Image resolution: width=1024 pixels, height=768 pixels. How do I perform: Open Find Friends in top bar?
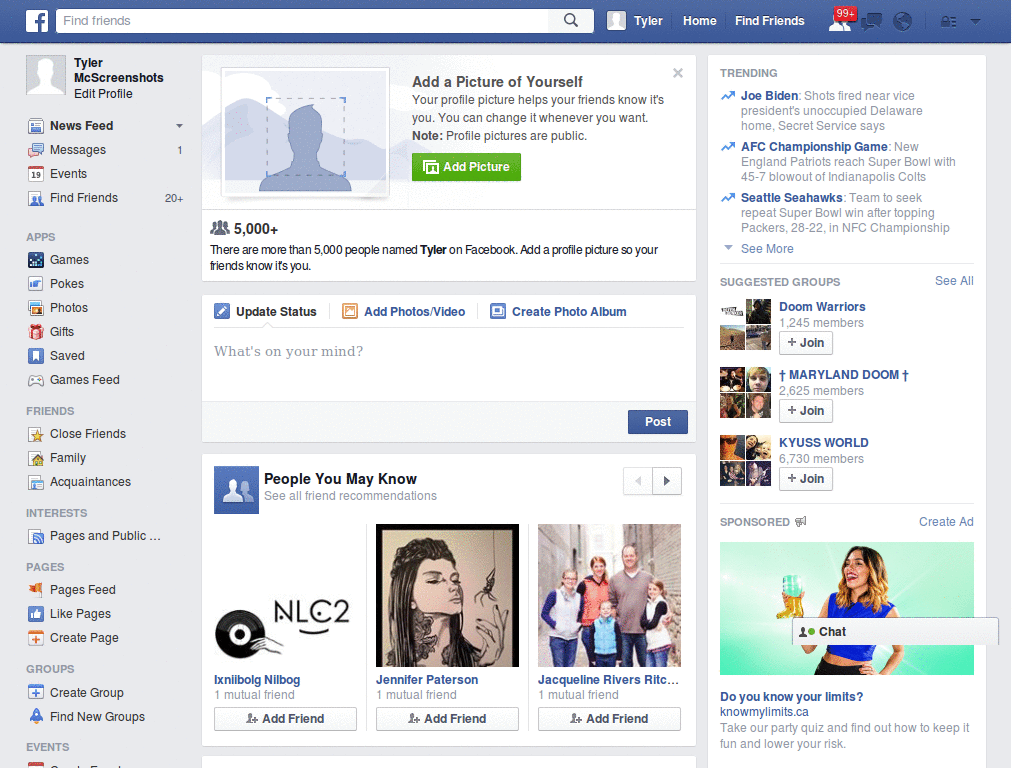769,21
